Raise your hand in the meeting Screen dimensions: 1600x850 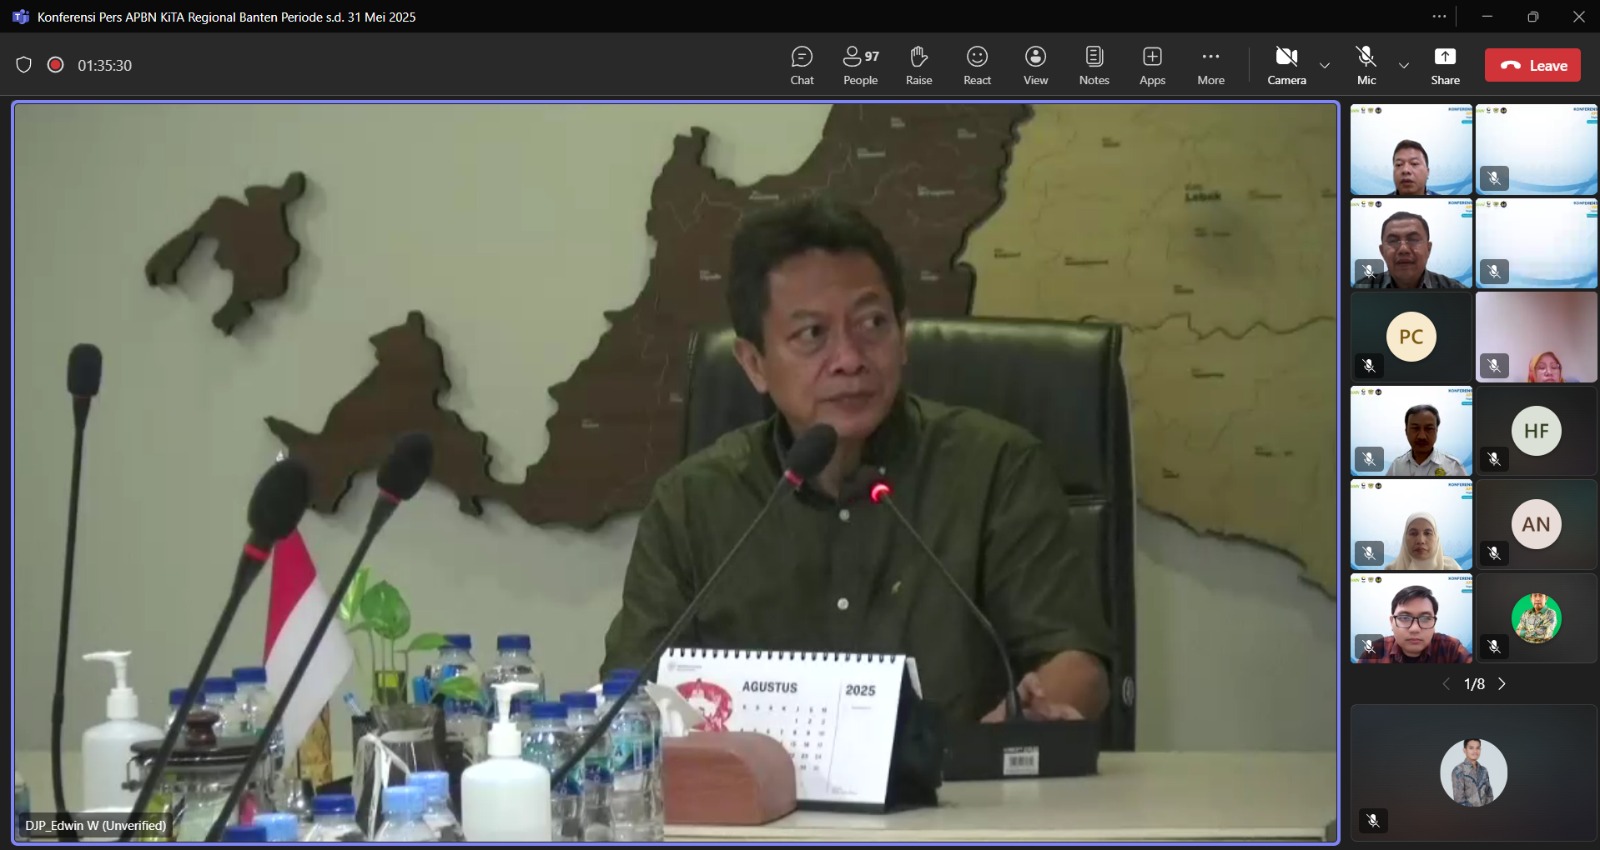[x=918, y=65]
